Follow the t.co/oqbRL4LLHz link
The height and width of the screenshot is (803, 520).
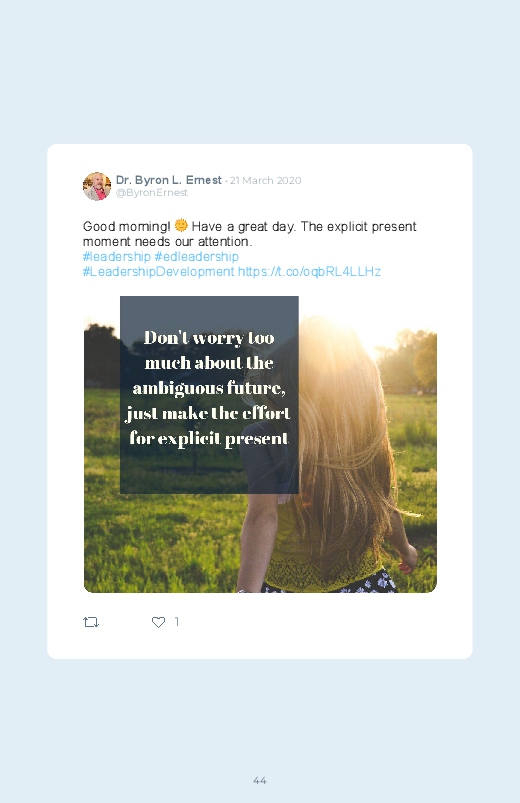click(x=309, y=271)
